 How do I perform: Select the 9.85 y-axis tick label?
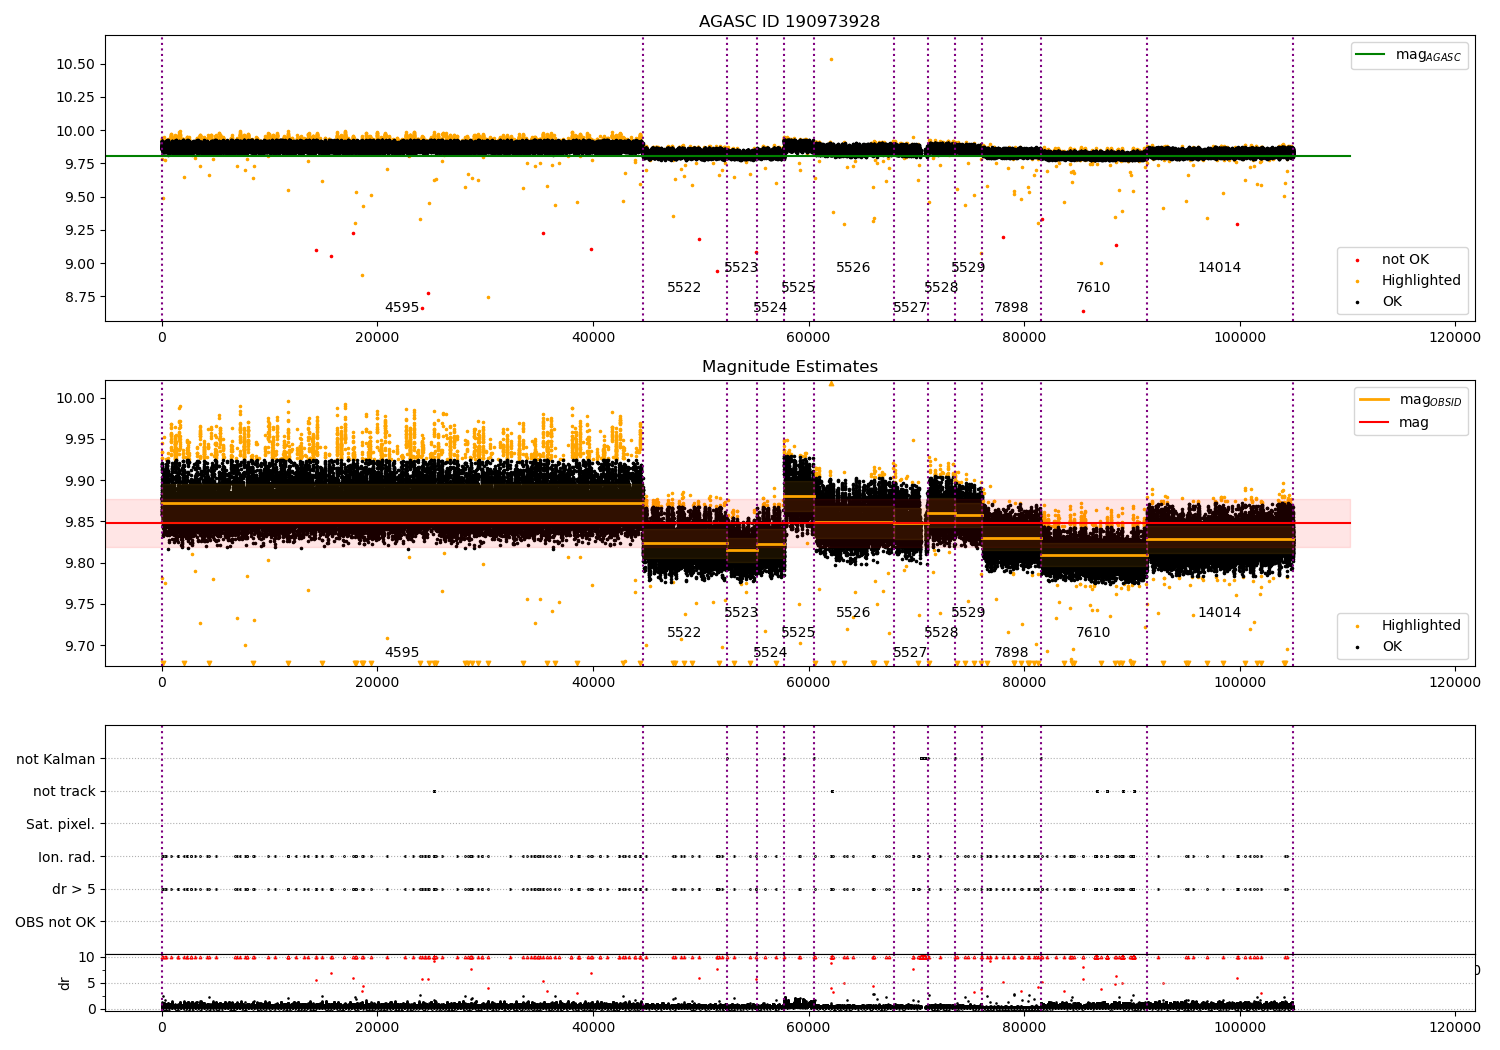point(79,522)
